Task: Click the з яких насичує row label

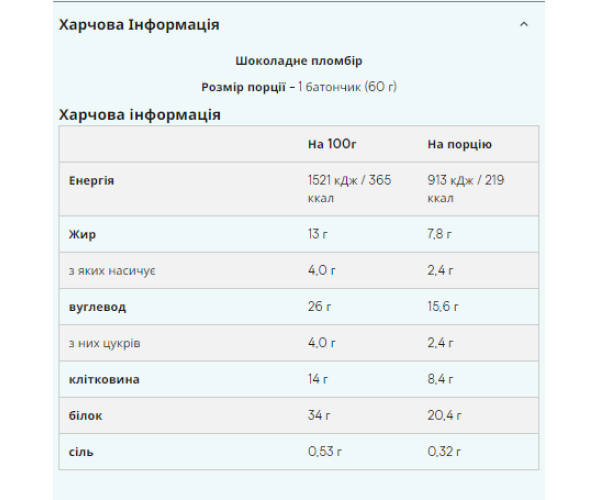Action: pos(112,270)
